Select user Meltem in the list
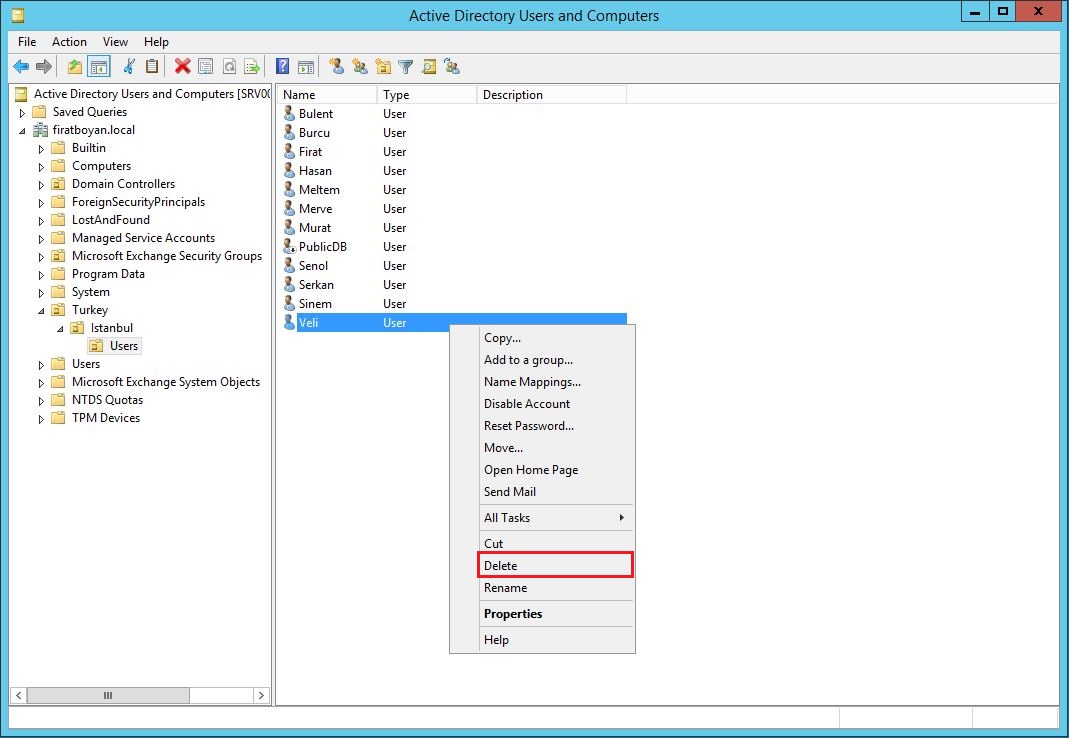The height and width of the screenshot is (738, 1069). 319,190
